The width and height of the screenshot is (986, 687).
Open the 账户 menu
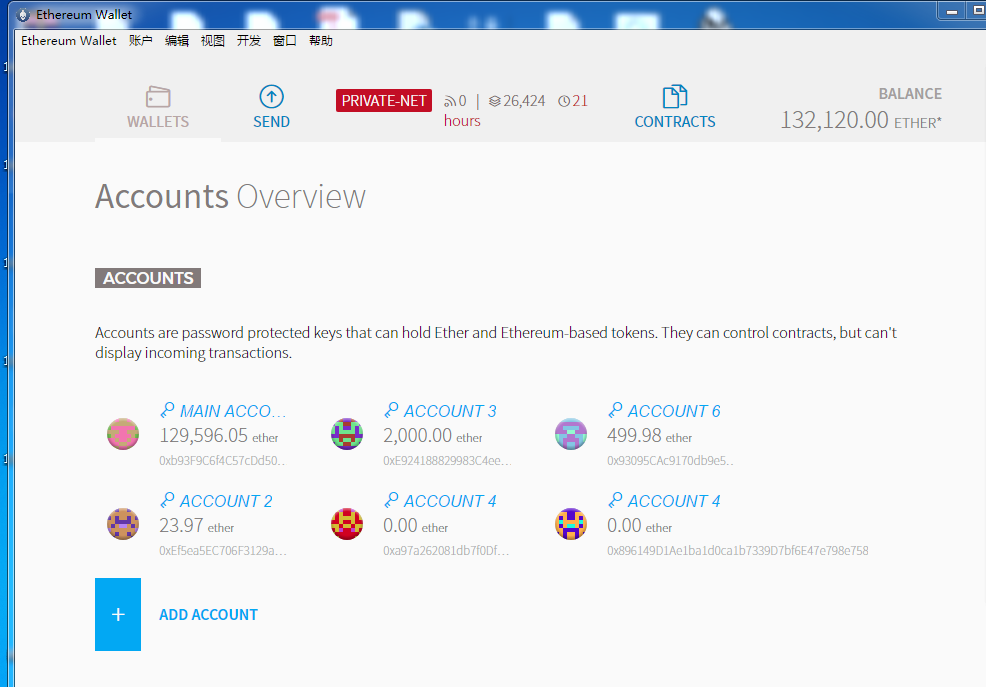[x=141, y=41]
